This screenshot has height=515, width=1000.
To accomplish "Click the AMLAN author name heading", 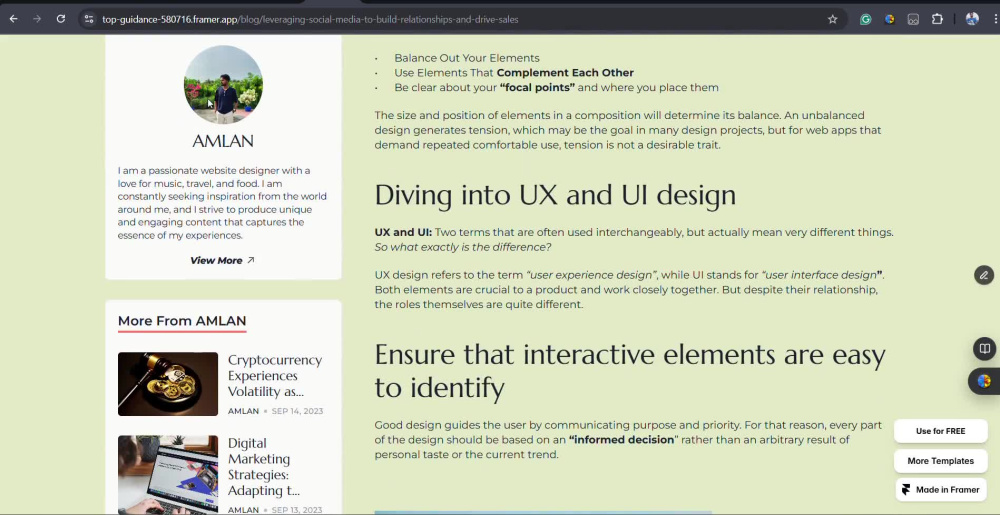I will tap(223, 141).
